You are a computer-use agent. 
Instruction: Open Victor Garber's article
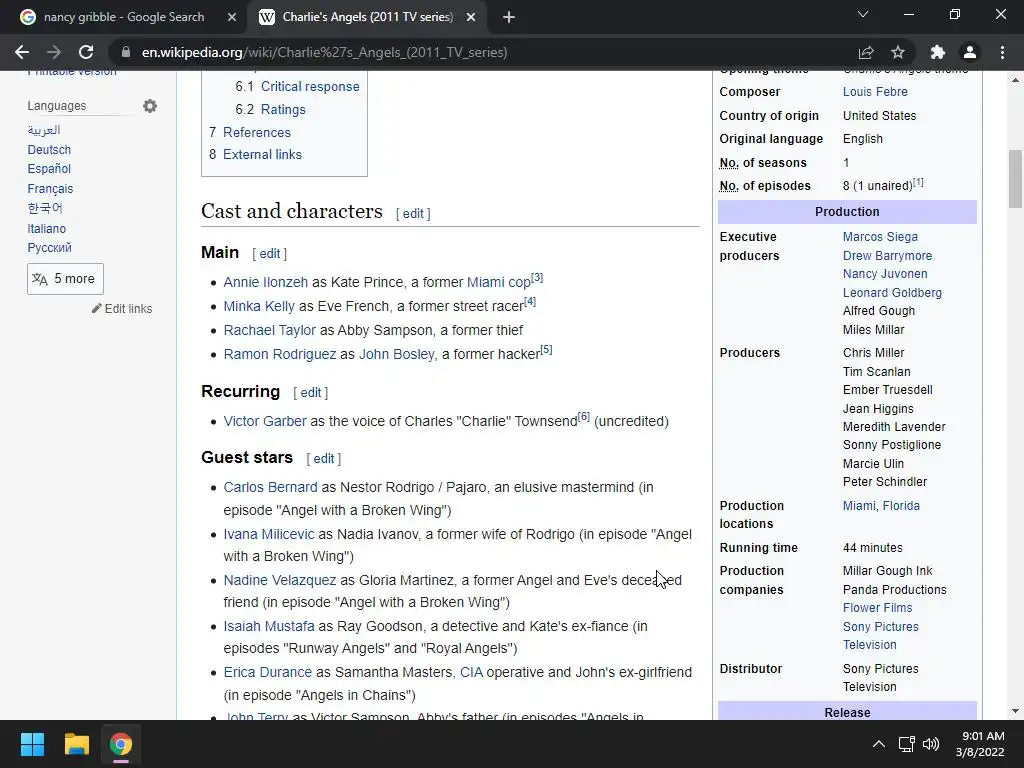(x=264, y=421)
